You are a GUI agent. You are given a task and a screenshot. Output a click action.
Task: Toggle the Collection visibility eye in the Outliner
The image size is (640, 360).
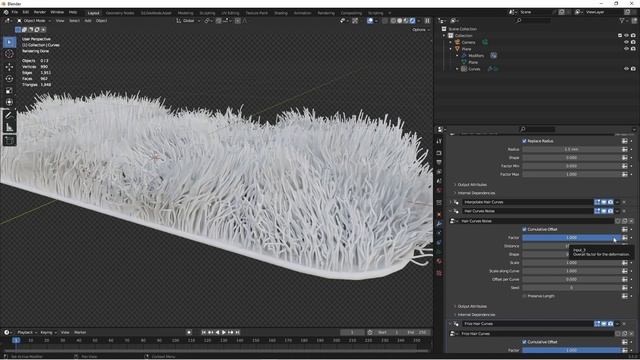626,36
